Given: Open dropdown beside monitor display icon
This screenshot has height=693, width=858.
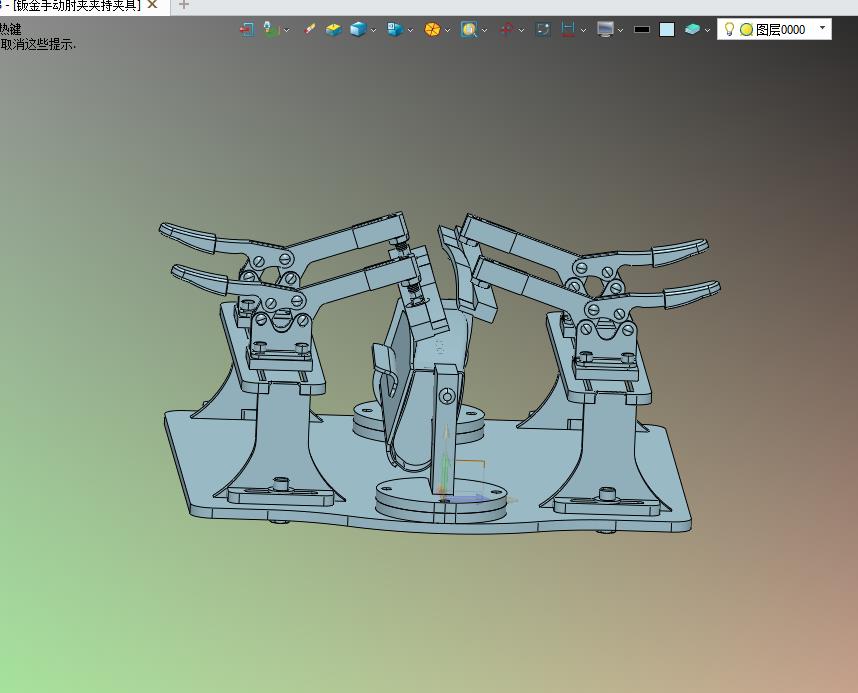Looking at the screenshot, I should [x=621, y=30].
